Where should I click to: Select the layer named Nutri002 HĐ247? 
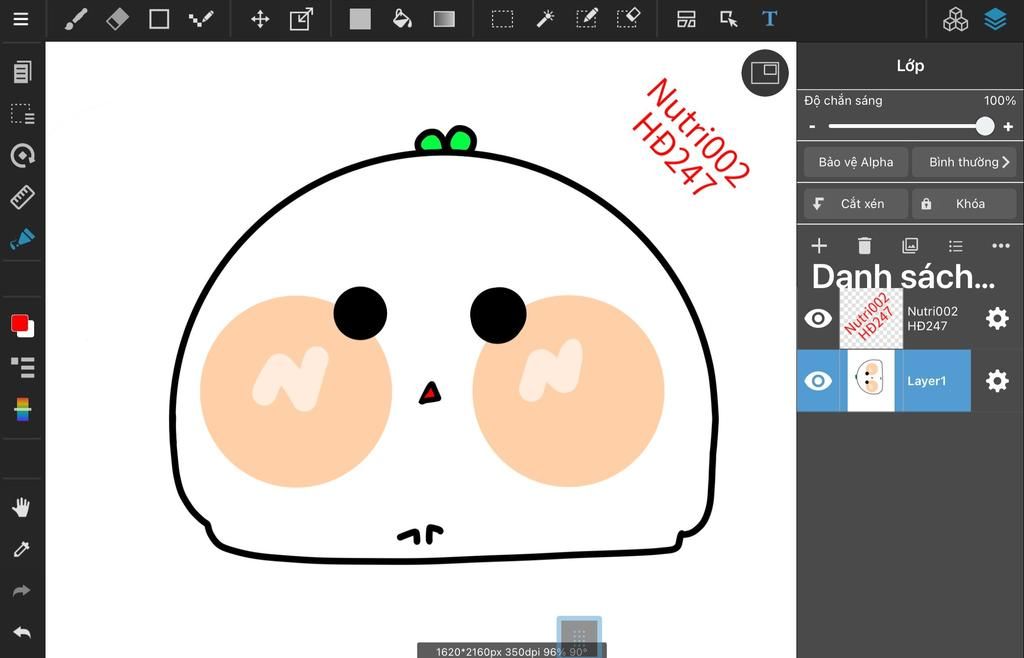click(x=933, y=319)
